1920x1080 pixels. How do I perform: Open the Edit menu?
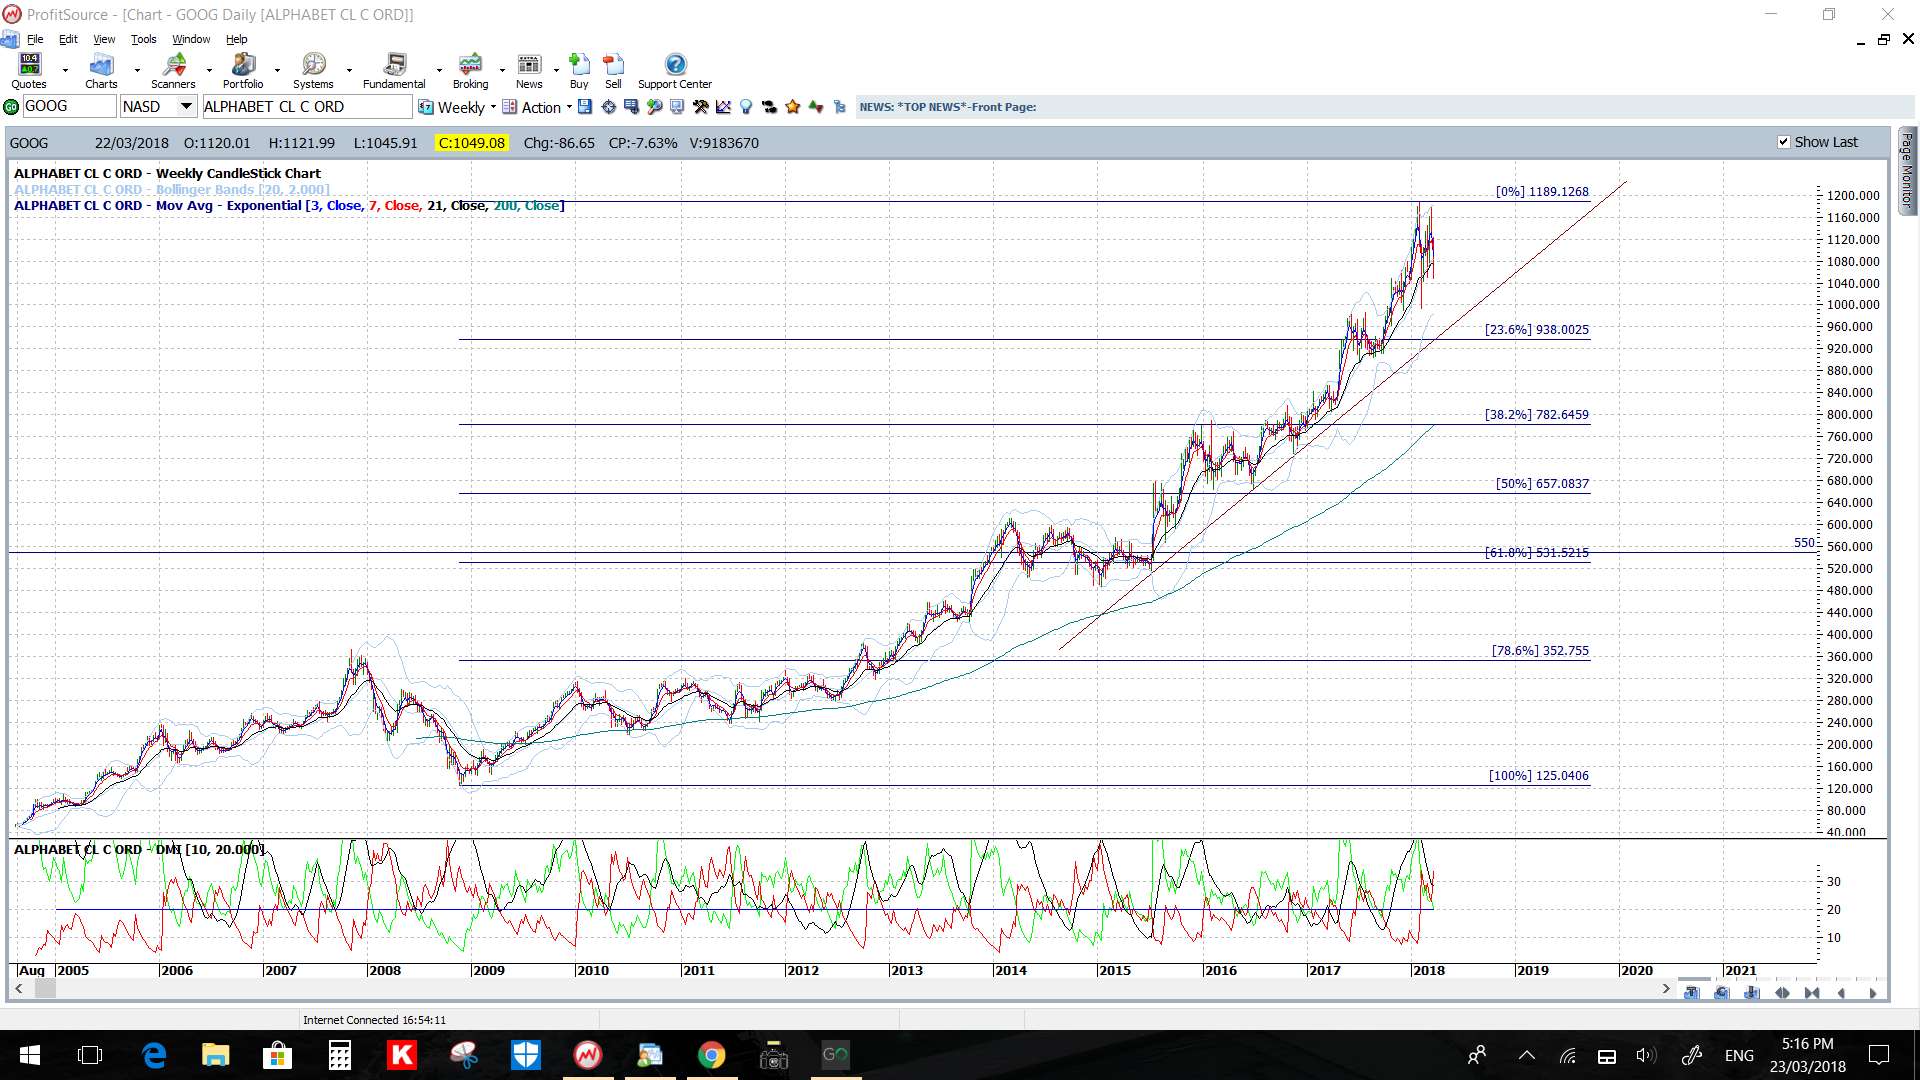coord(68,39)
